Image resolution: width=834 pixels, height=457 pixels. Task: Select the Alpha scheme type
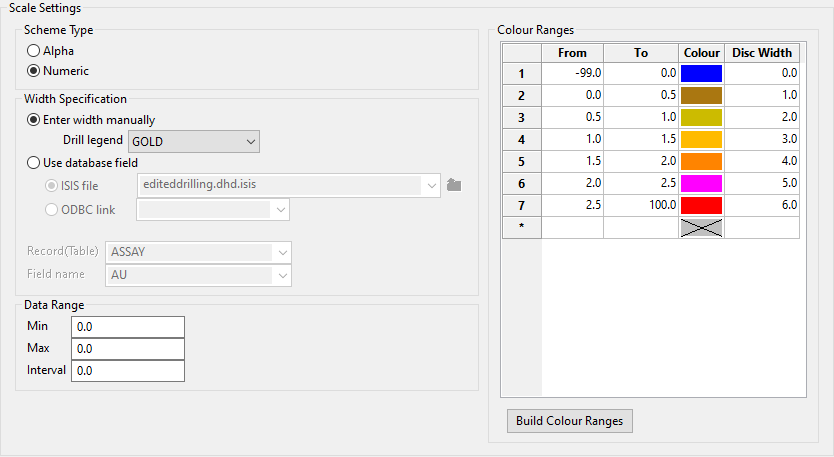tap(34, 50)
